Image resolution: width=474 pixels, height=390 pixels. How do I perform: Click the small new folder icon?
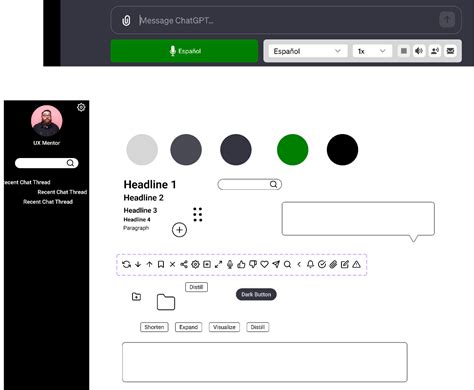(x=136, y=296)
